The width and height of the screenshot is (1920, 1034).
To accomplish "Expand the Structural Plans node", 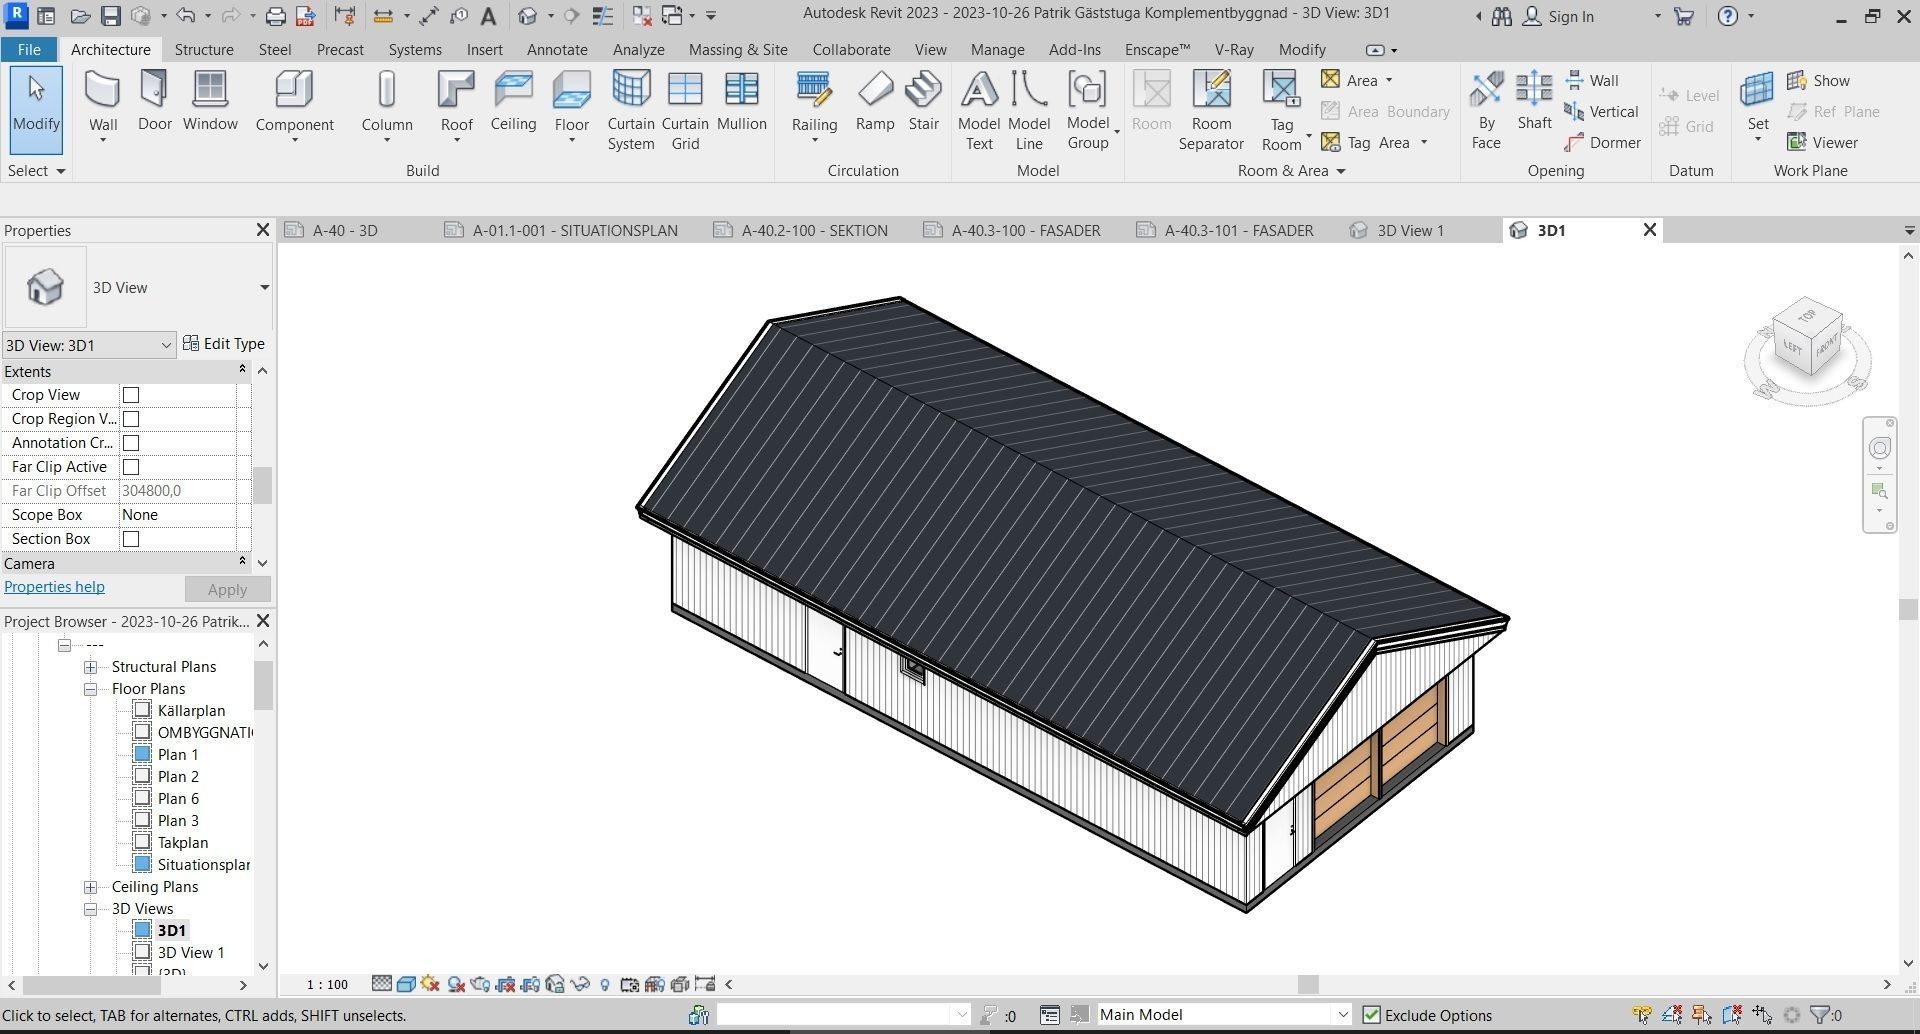I will 90,667.
